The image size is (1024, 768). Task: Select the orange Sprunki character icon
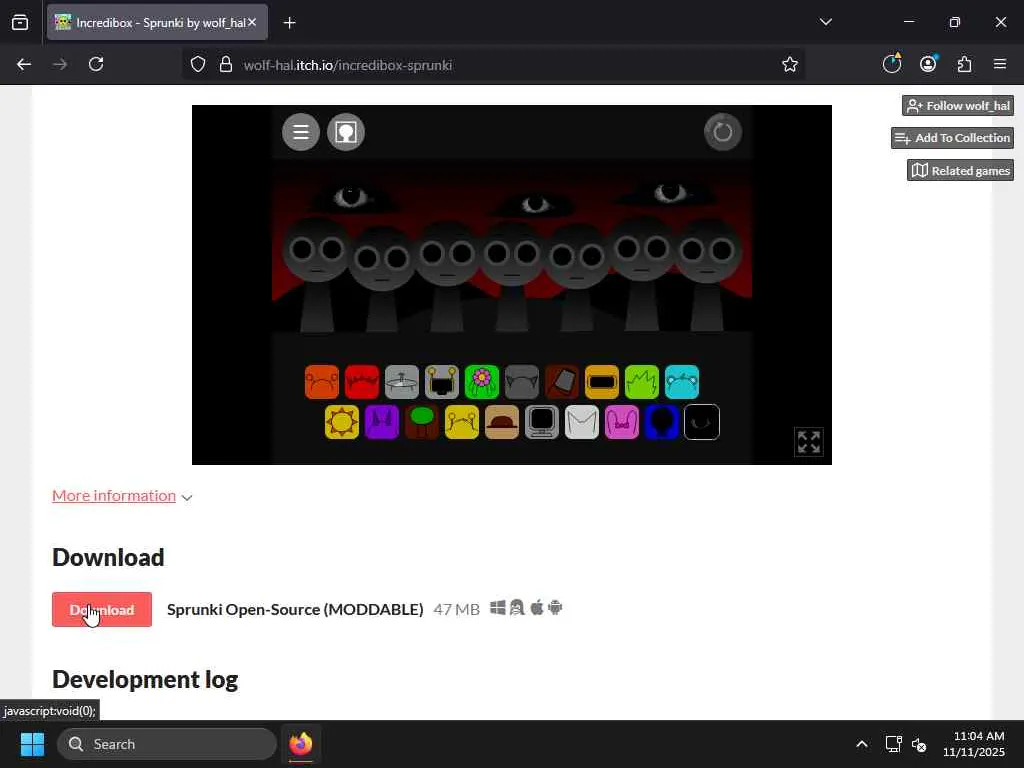(x=322, y=382)
